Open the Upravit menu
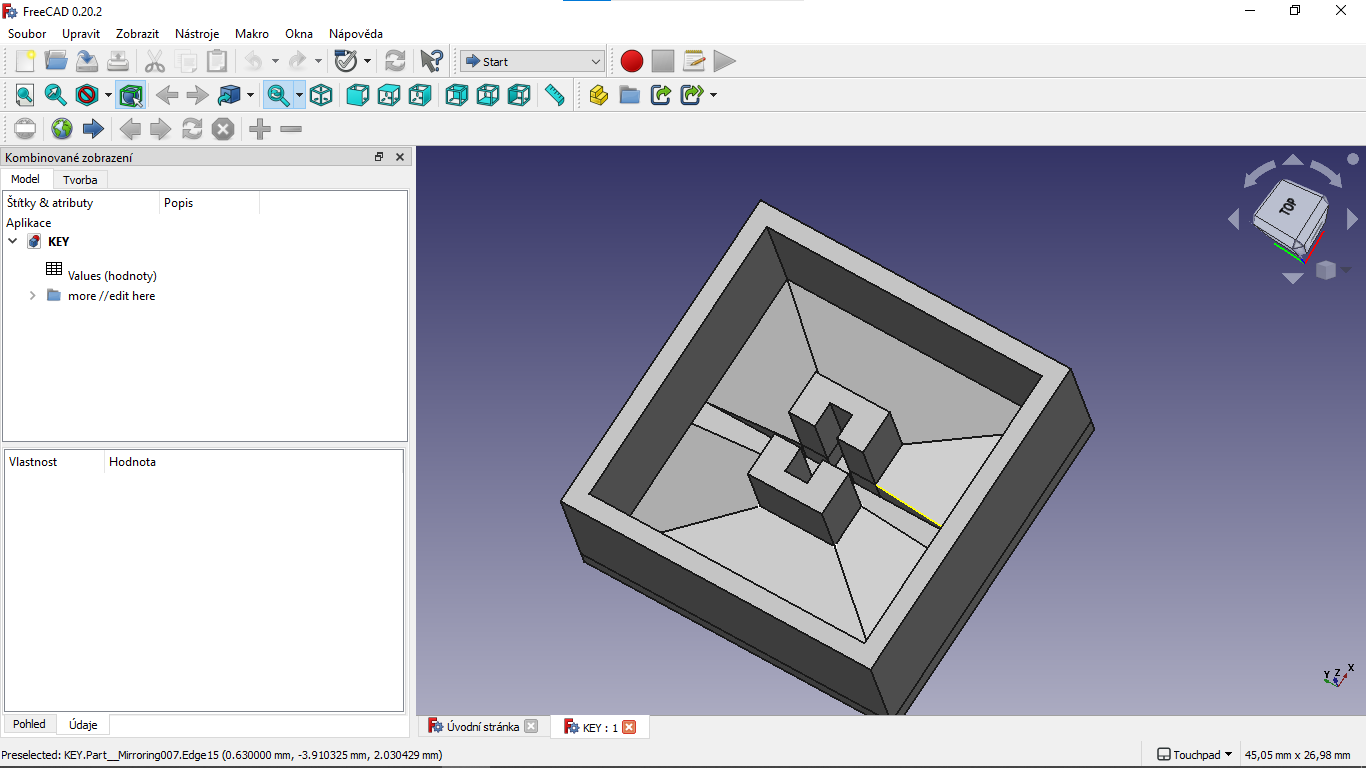The width and height of the screenshot is (1366, 768). [81, 34]
